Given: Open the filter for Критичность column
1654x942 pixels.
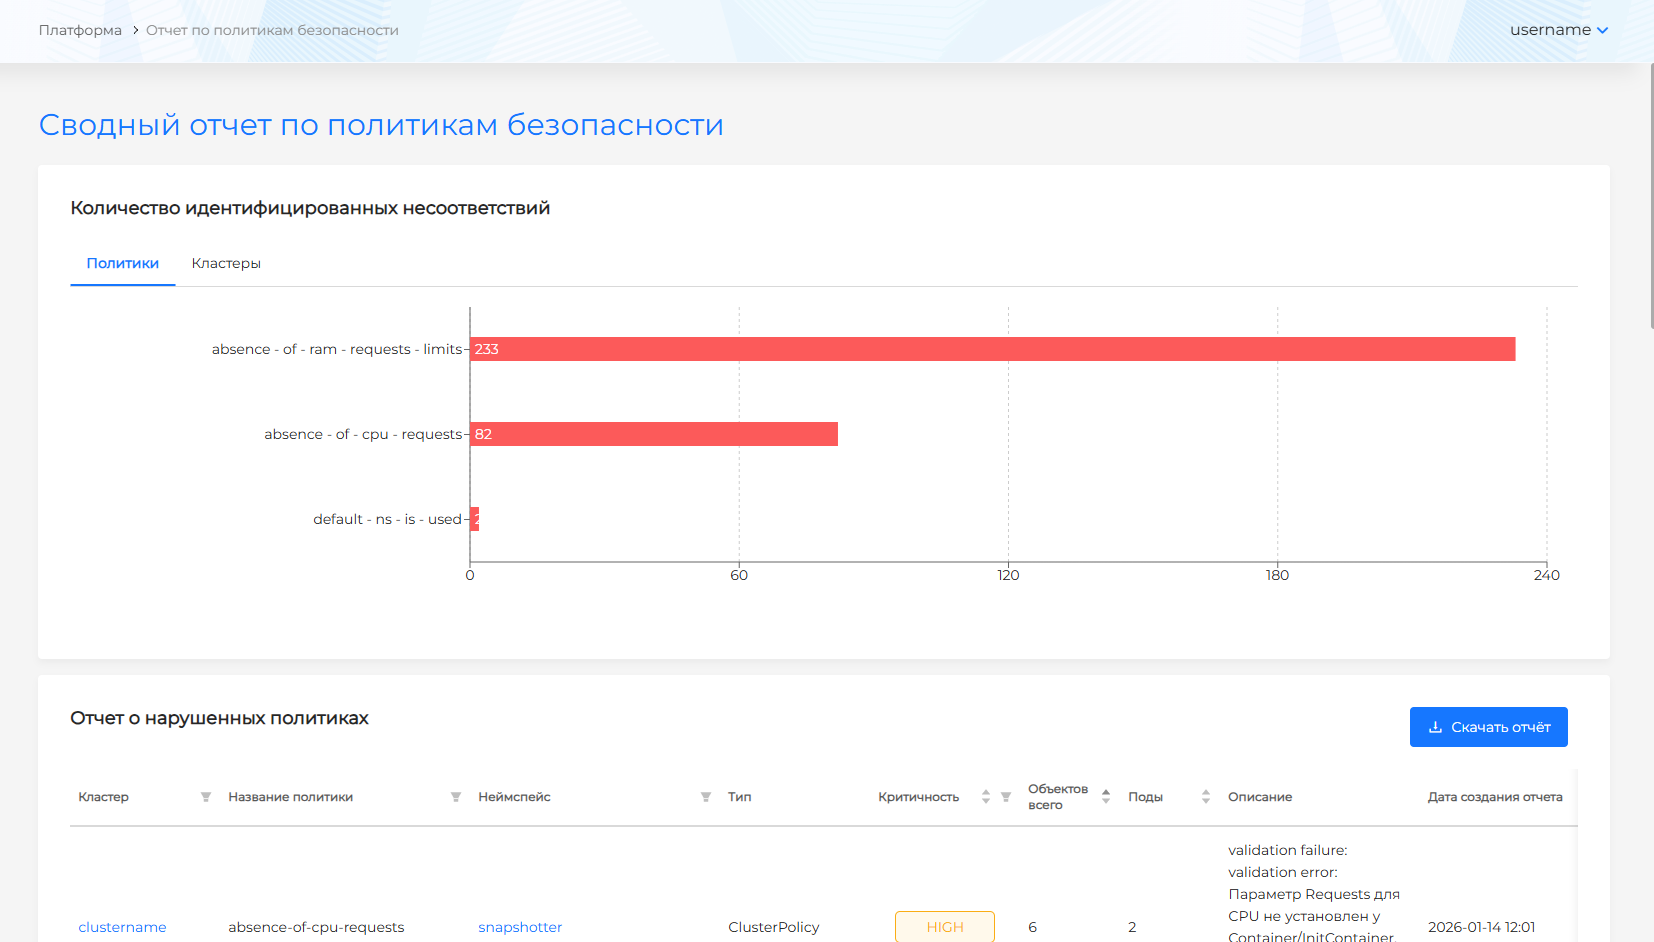Looking at the screenshot, I should coord(1006,797).
